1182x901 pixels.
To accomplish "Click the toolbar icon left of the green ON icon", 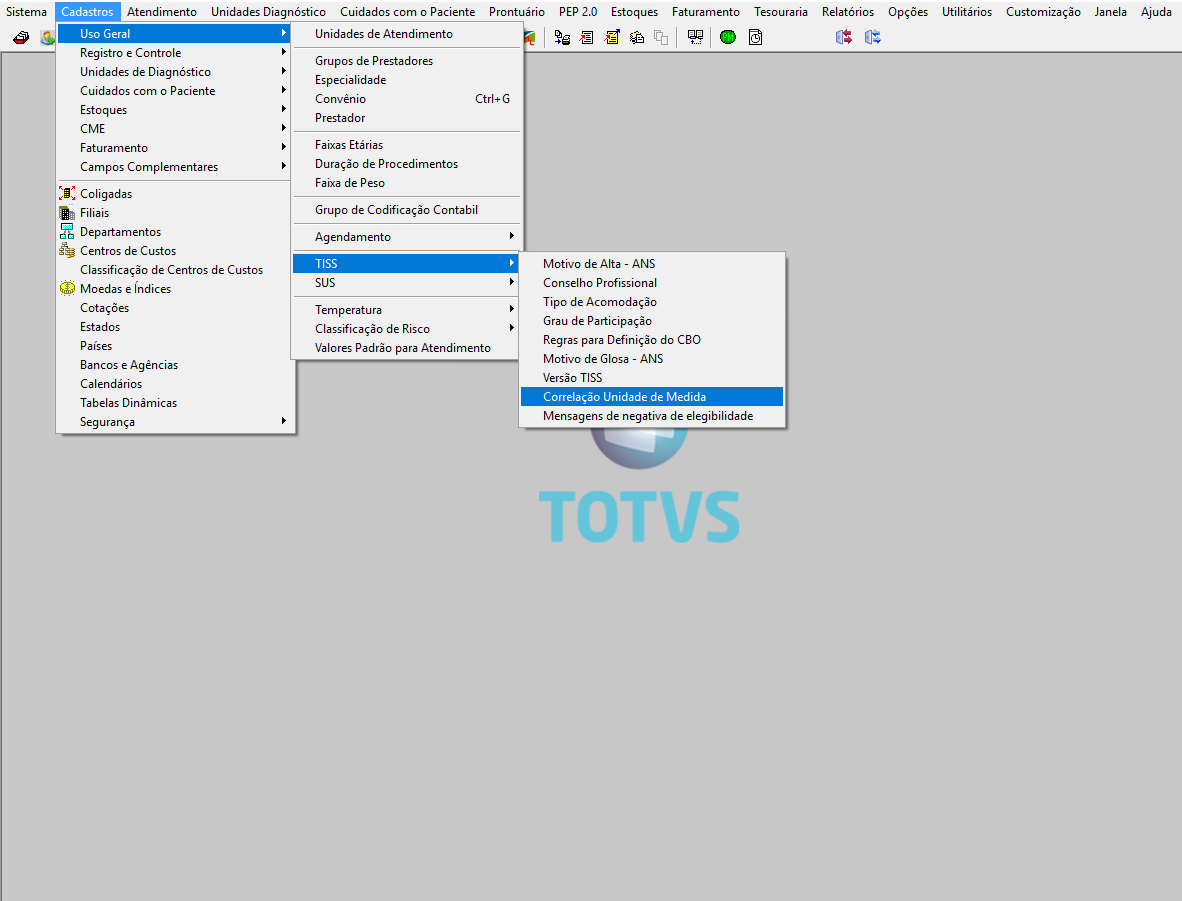I will [x=695, y=37].
